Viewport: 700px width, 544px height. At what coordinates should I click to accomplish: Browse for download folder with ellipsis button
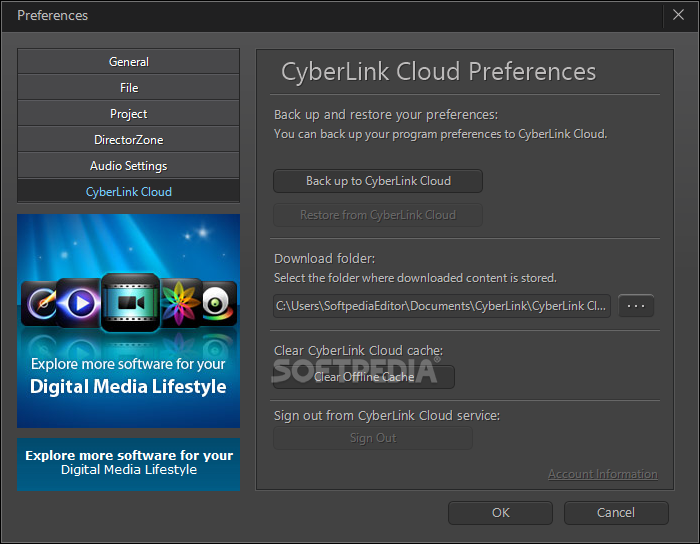pos(636,306)
